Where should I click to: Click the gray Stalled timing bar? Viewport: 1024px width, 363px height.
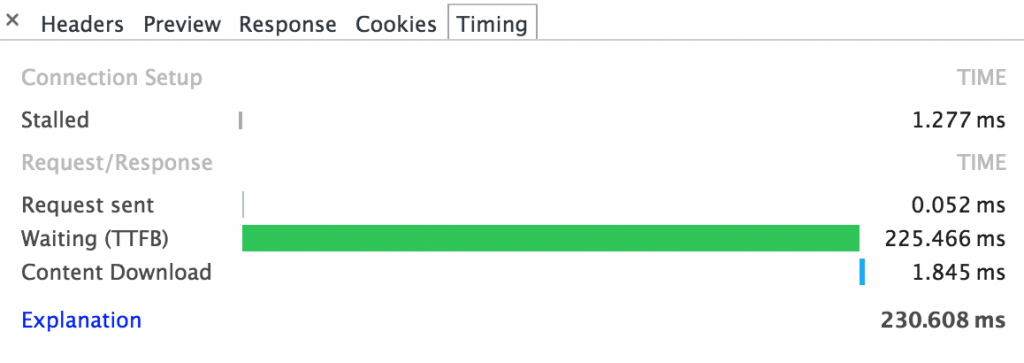(241, 120)
